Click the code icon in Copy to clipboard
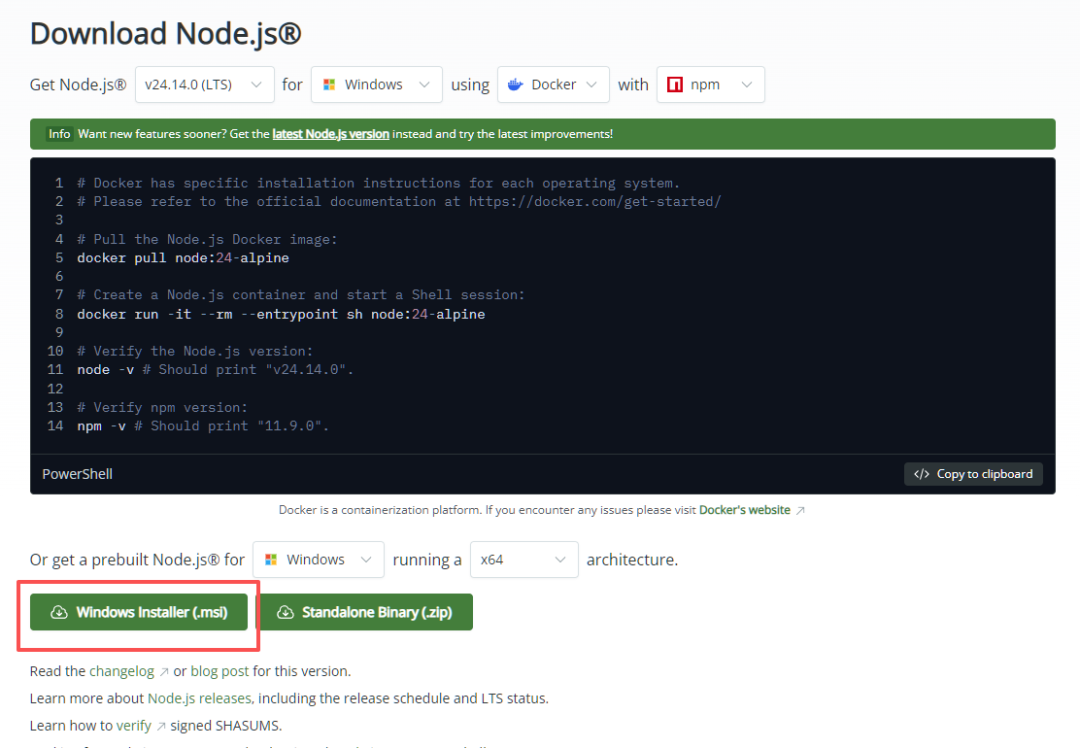Image resolution: width=1080 pixels, height=748 pixels. click(x=922, y=474)
